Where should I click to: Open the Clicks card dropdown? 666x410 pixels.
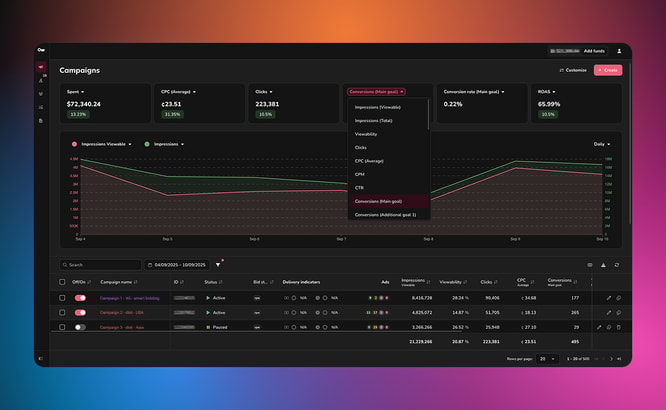264,92
